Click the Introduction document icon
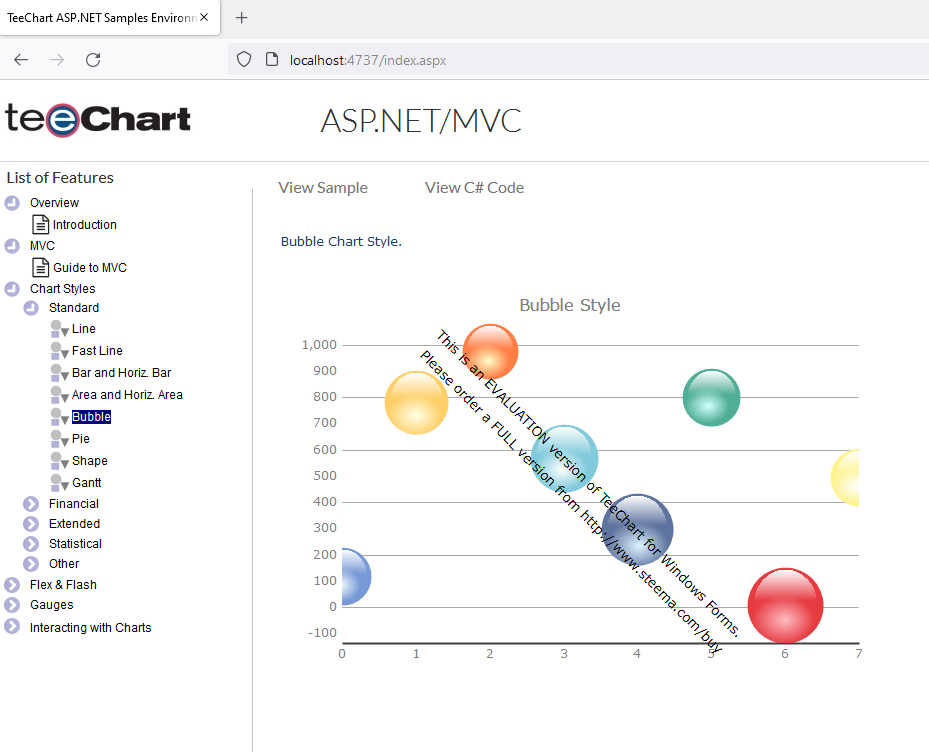Screen dimensions: 929x752 coord(40,225)
